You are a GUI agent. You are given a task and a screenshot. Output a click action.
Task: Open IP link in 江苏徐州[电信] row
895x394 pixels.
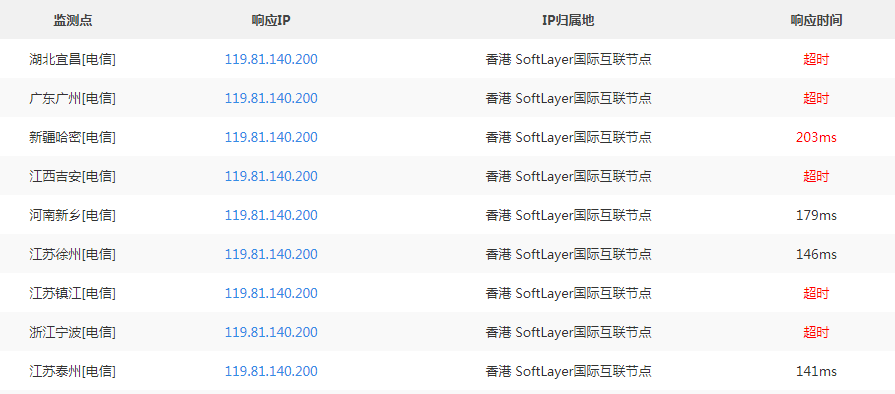tap(271, 254)
